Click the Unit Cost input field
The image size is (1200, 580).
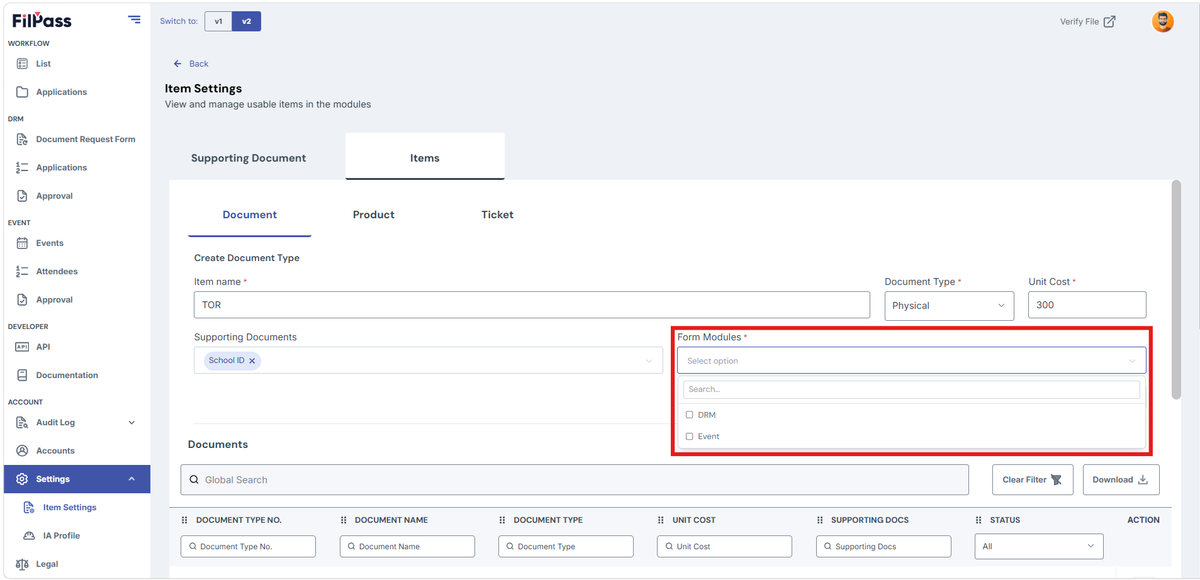tap(1087, 306)
